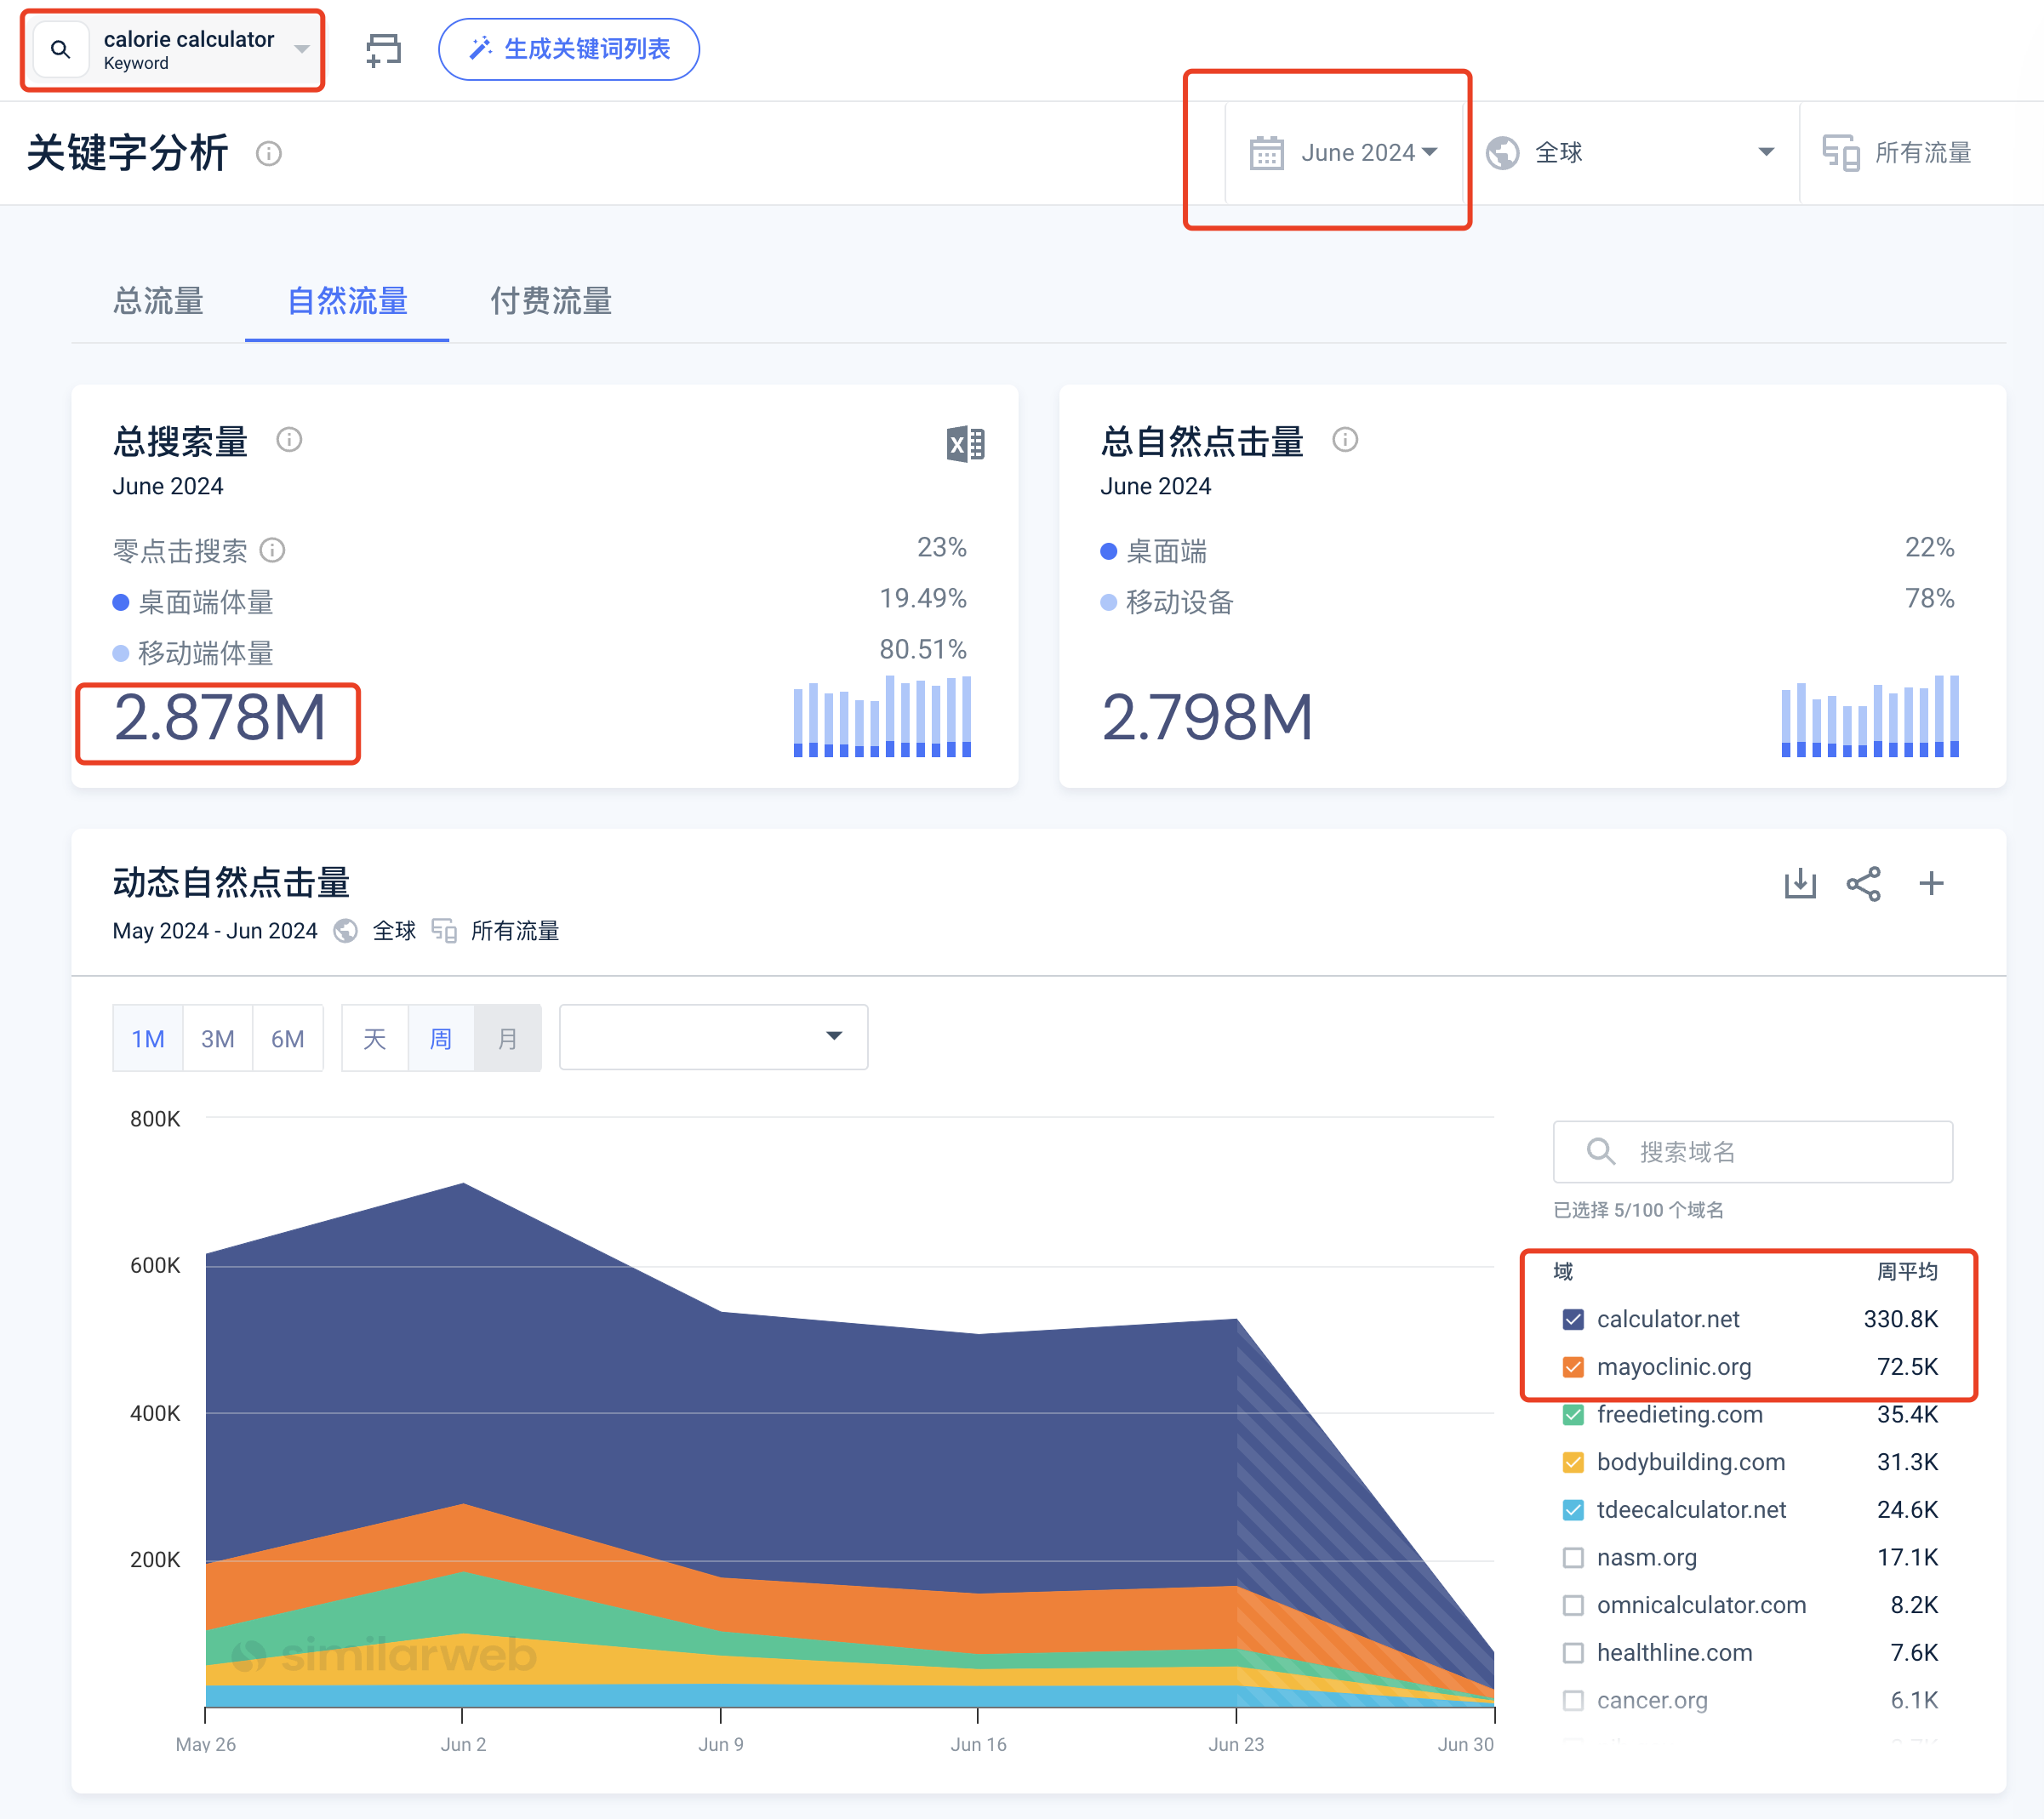Uncheck bodybuilding.com domain checkbox
Viewport: 2044px width, 1819px height.
[x=1573, y=1463]
